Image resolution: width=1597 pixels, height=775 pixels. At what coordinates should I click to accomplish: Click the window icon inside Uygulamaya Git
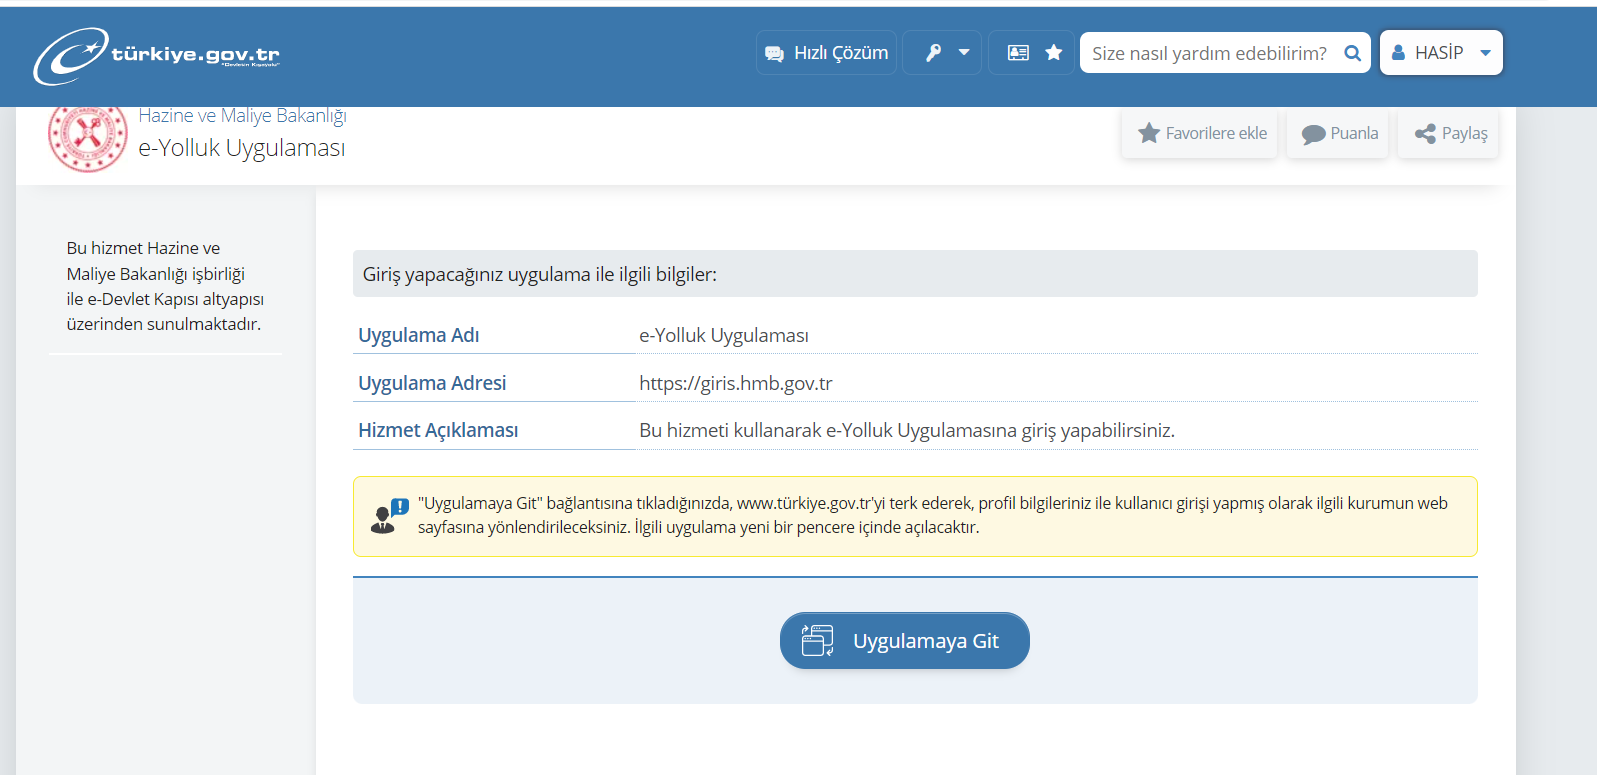[x=818, y=640]
